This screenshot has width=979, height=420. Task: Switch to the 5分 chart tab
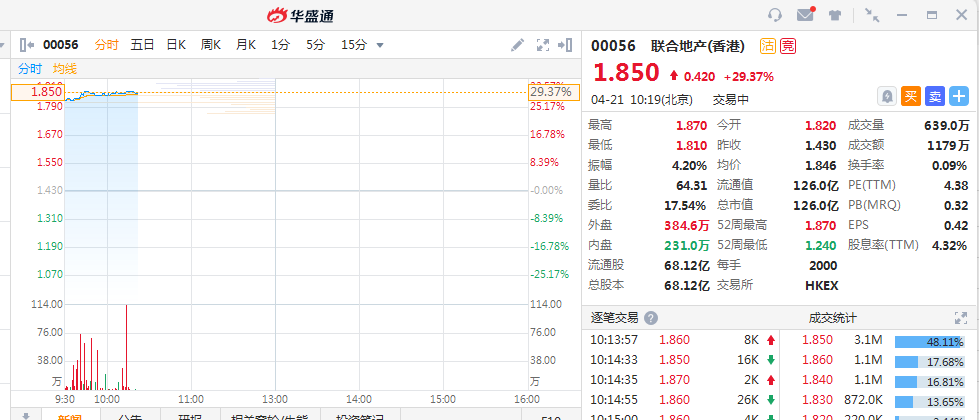315,44
